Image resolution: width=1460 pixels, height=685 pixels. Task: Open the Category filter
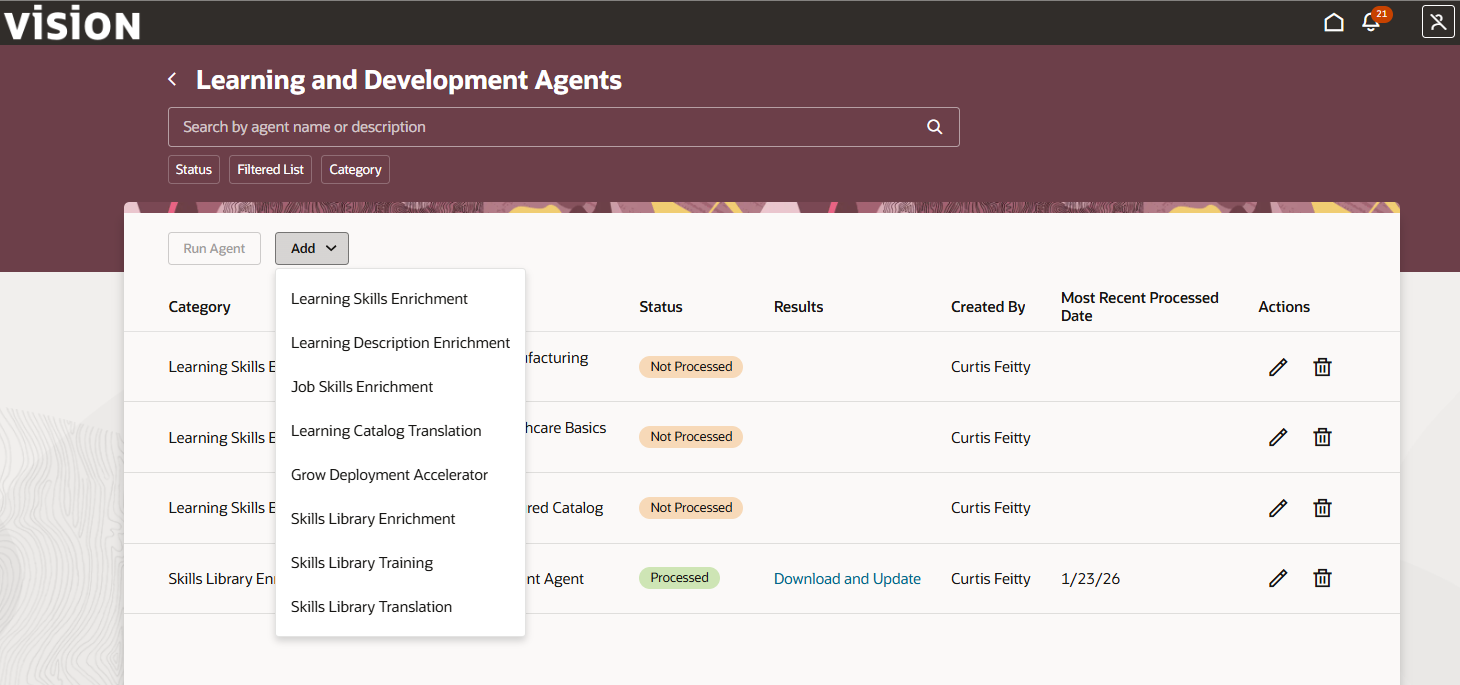(355, 170)
